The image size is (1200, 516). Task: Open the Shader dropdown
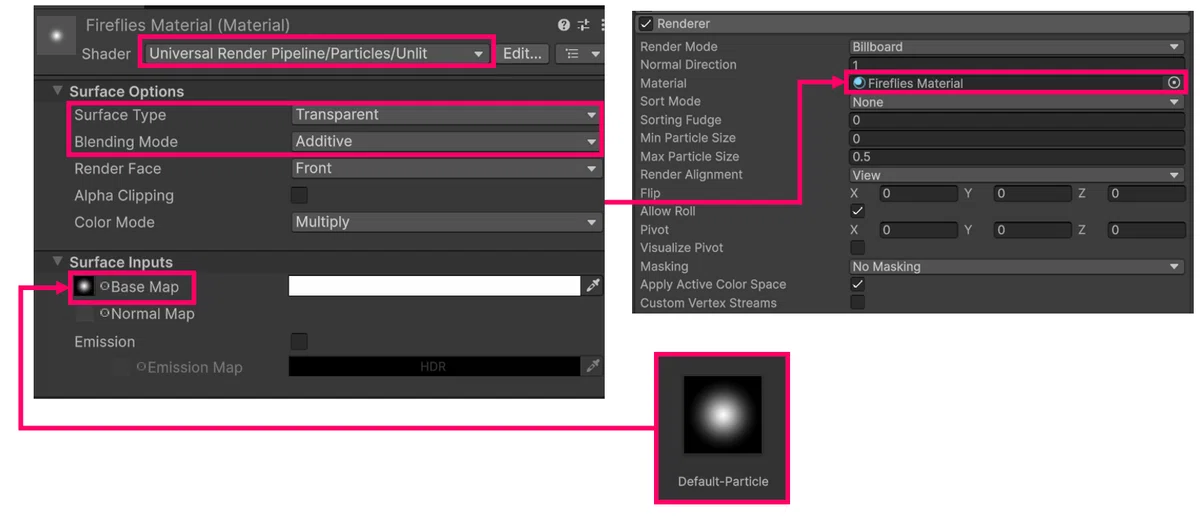(x=316, y=53)
